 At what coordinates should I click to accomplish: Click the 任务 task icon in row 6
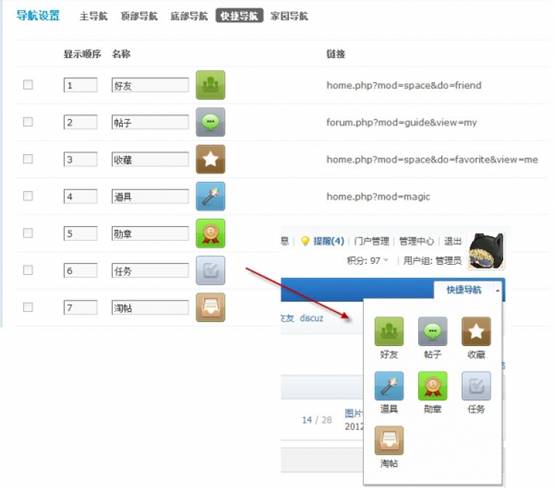coord(210,270)
